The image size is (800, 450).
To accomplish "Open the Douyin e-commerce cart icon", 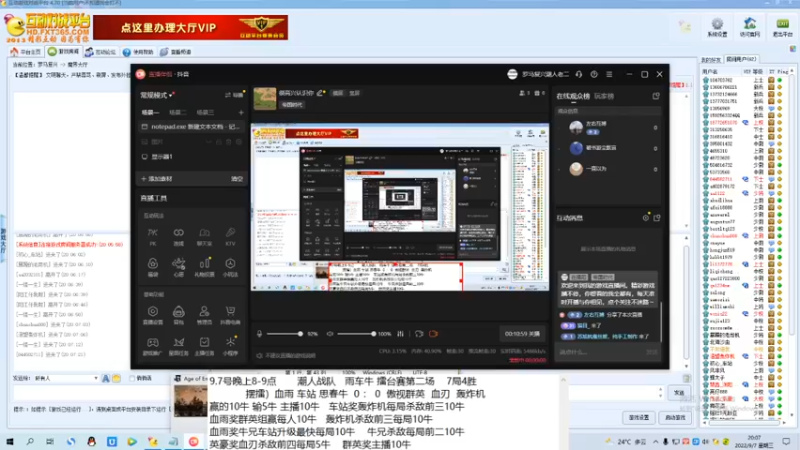I will [230, 315].
